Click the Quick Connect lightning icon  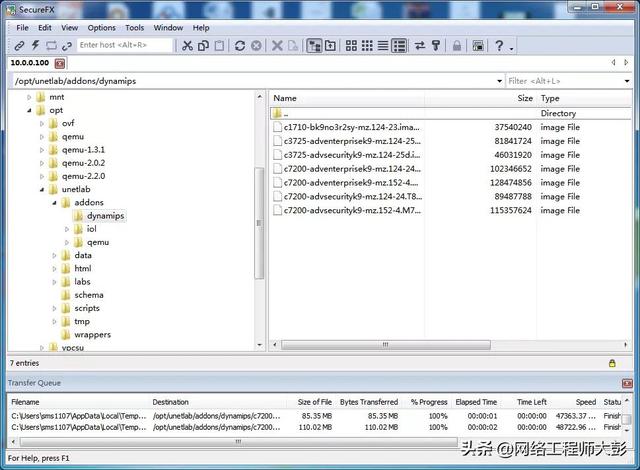click(36, 45)
